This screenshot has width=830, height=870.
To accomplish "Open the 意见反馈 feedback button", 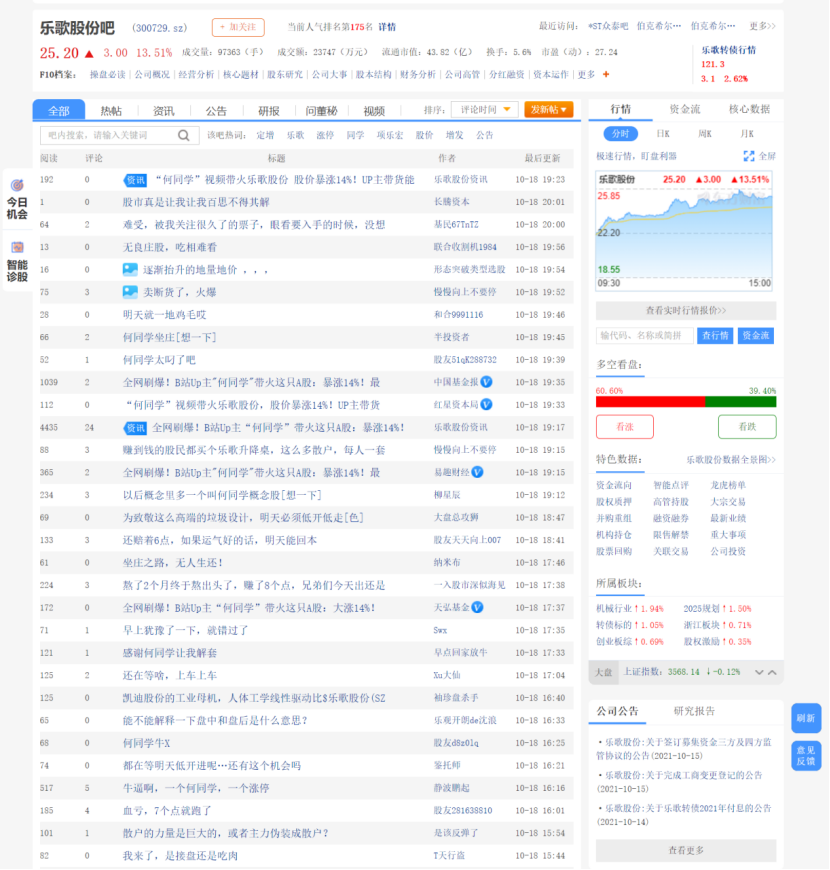I will pyautogui.click(x=806, y=756).
